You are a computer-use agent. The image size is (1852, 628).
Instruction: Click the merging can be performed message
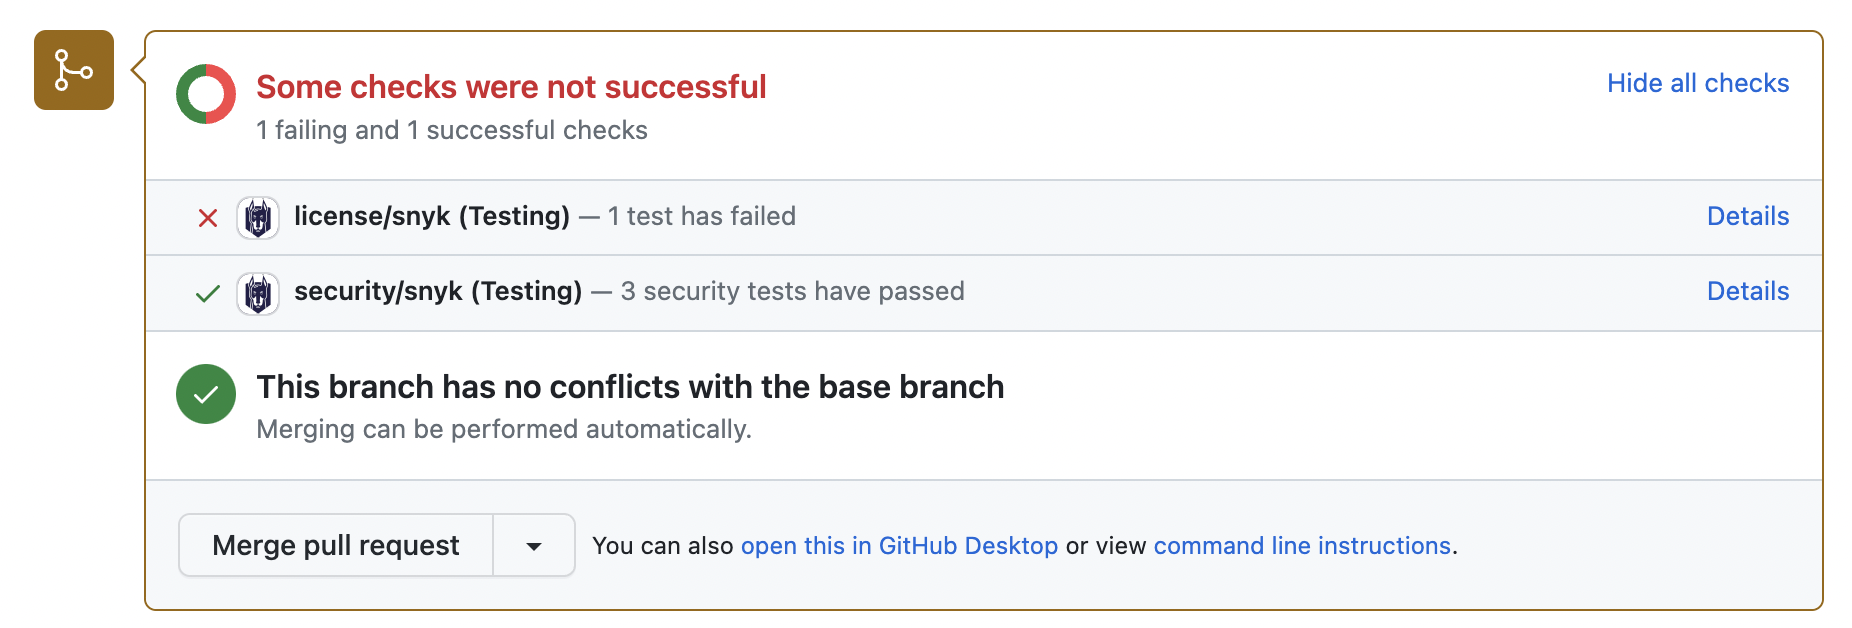pyautogui.click(x=502, y=429)
